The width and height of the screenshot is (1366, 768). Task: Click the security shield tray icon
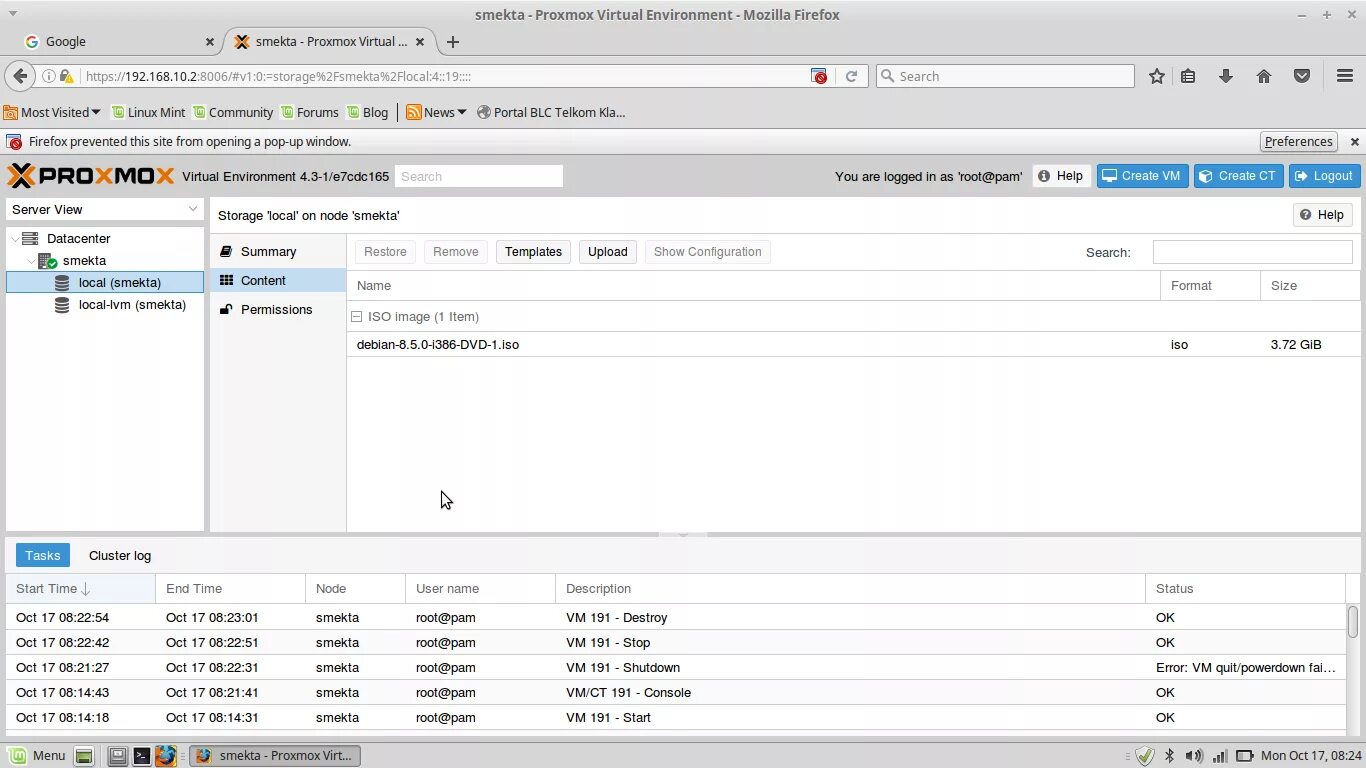[x=1145, y=756]
